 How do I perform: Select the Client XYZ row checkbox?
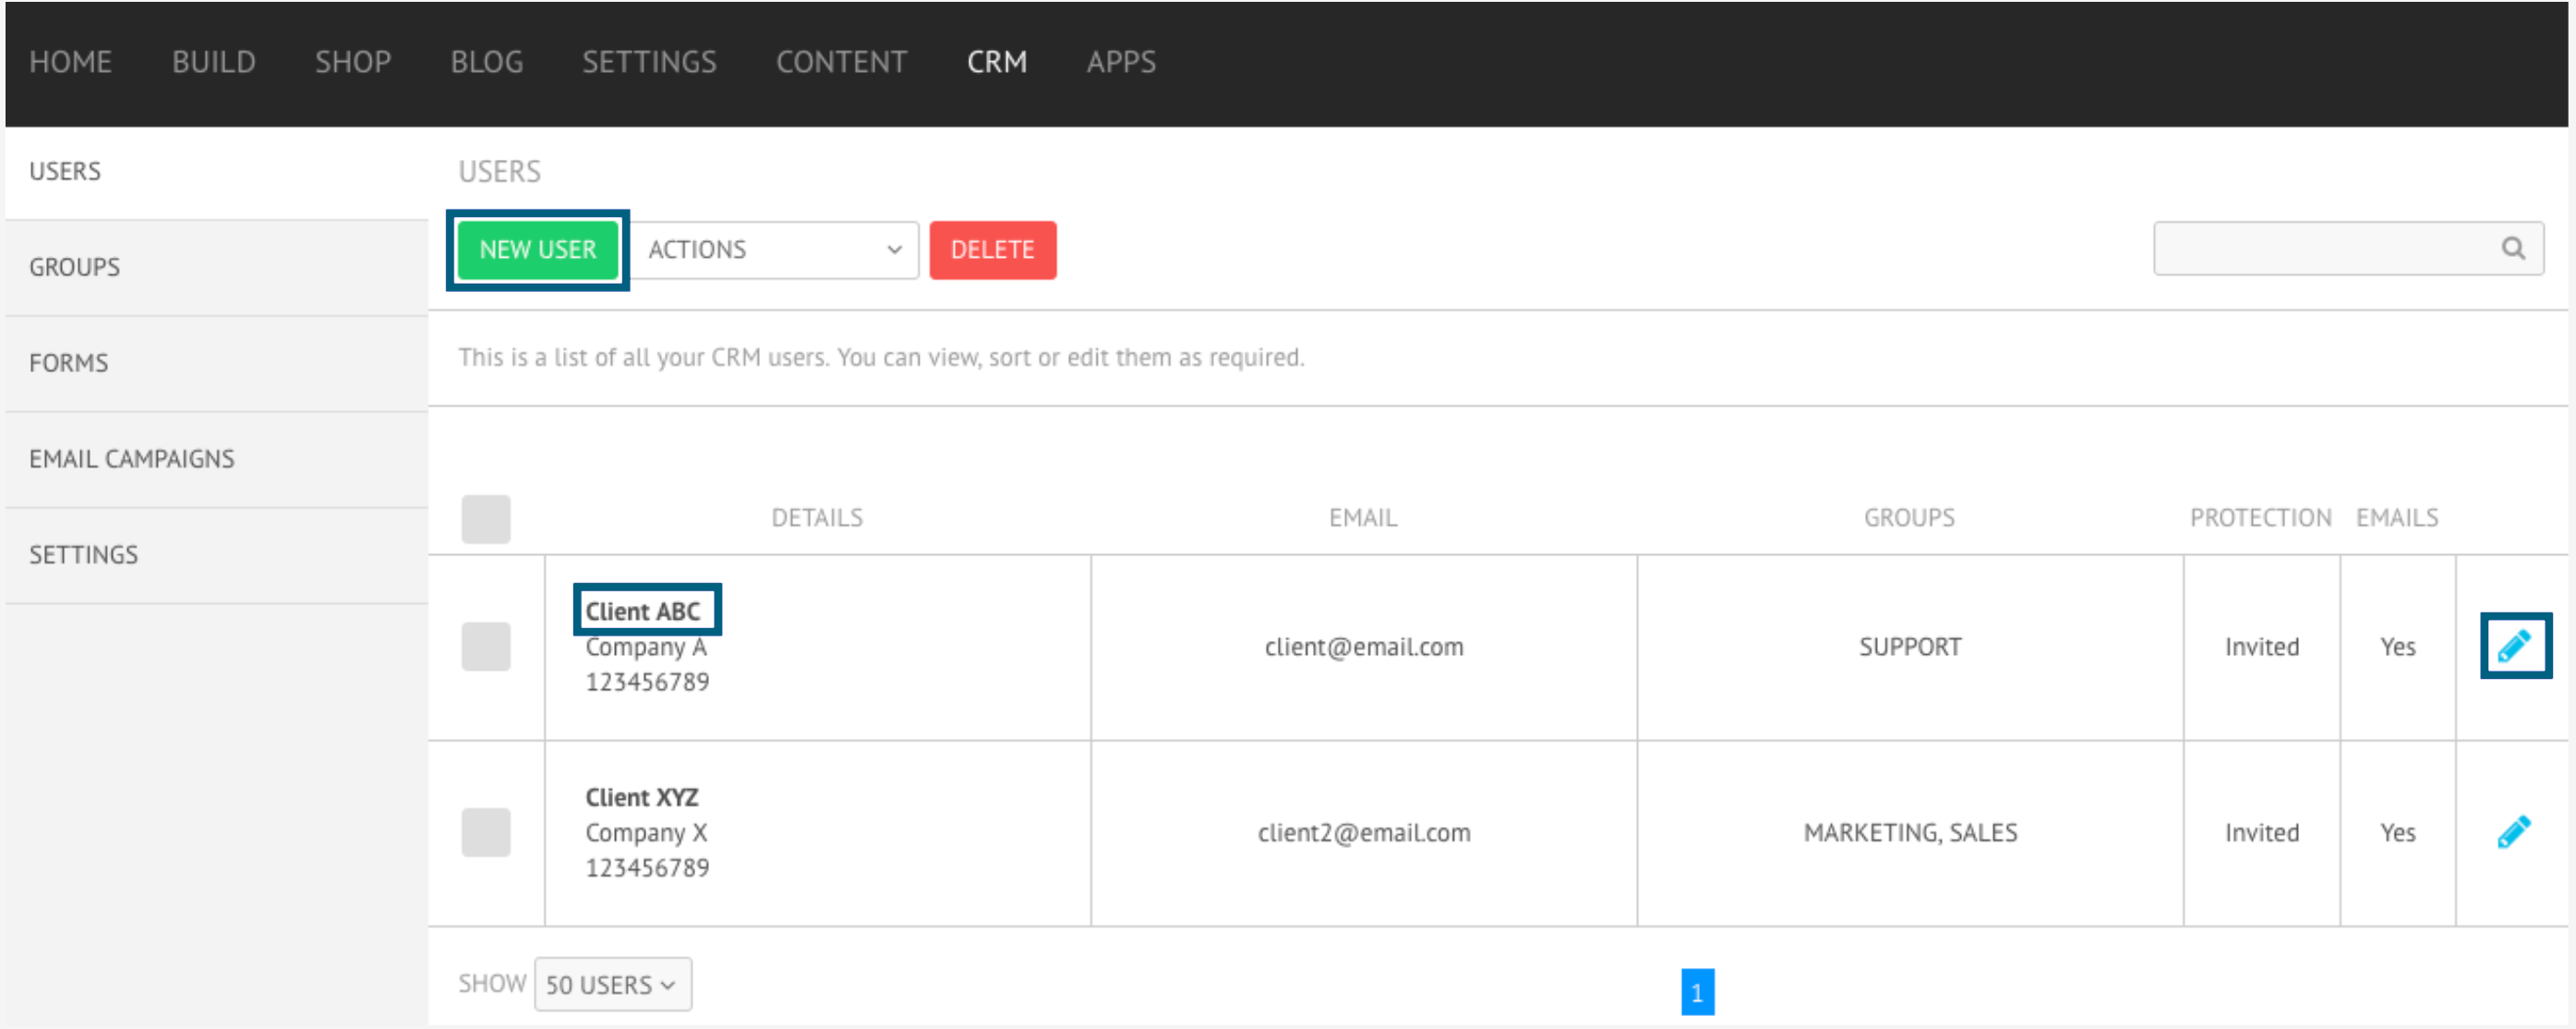(x=486, y=832)
